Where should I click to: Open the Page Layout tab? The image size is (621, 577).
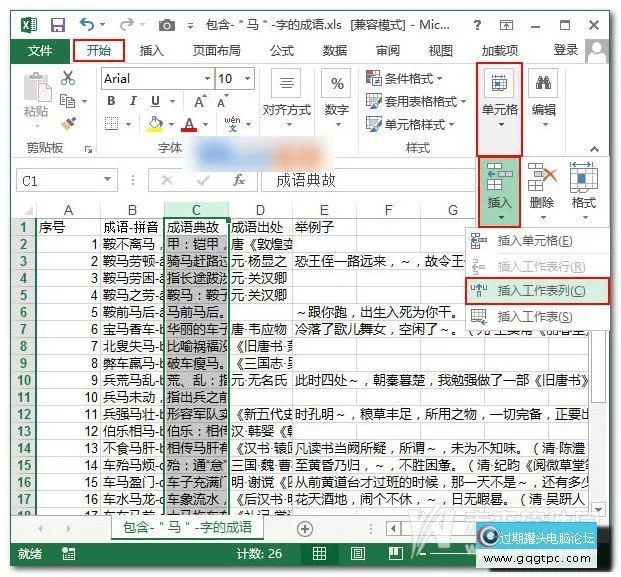click(216, 51)
